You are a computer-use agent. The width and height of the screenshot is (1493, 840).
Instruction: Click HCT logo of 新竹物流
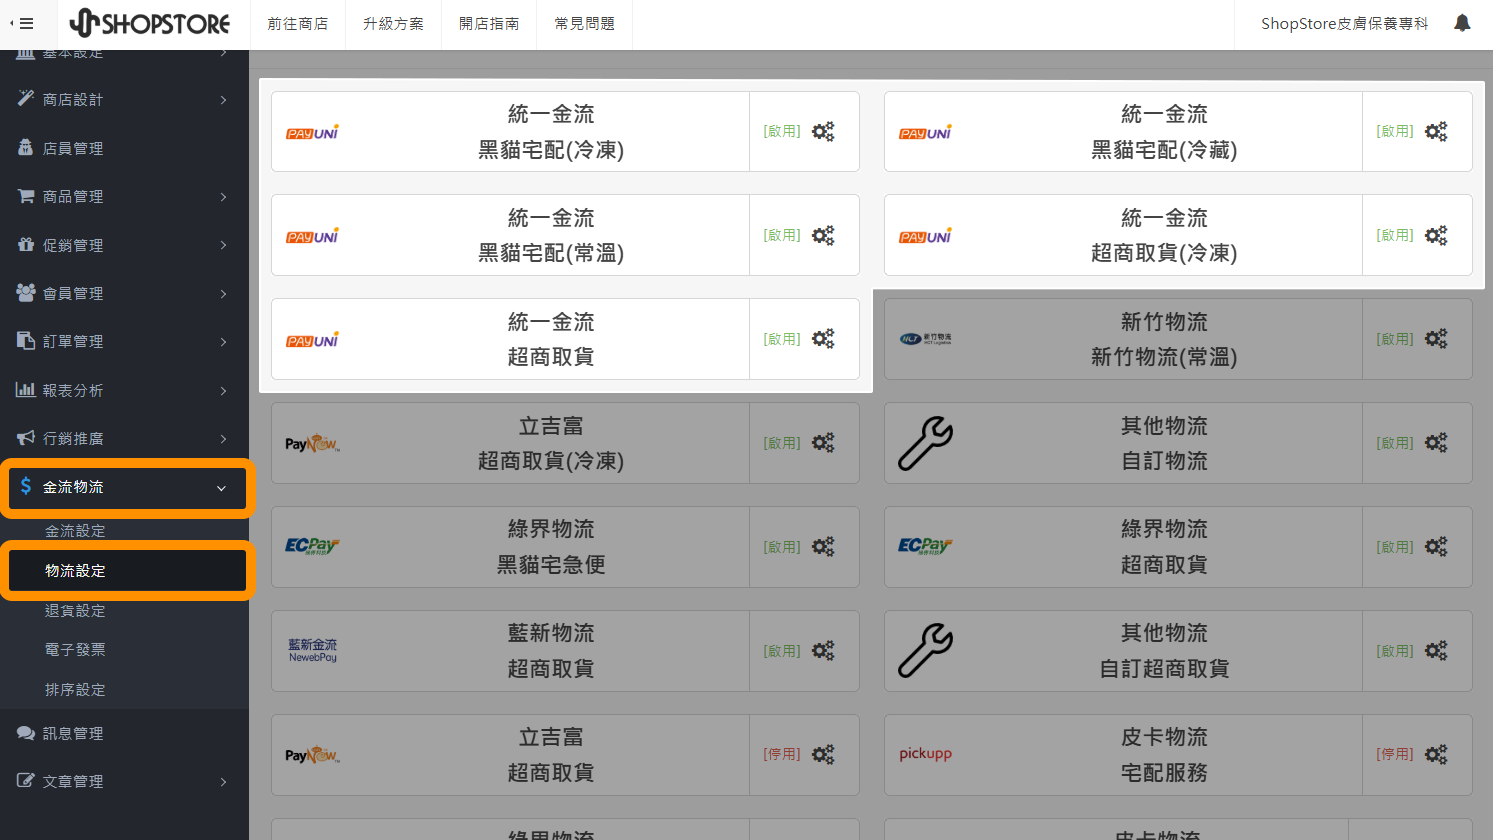(x=925, y=339)
